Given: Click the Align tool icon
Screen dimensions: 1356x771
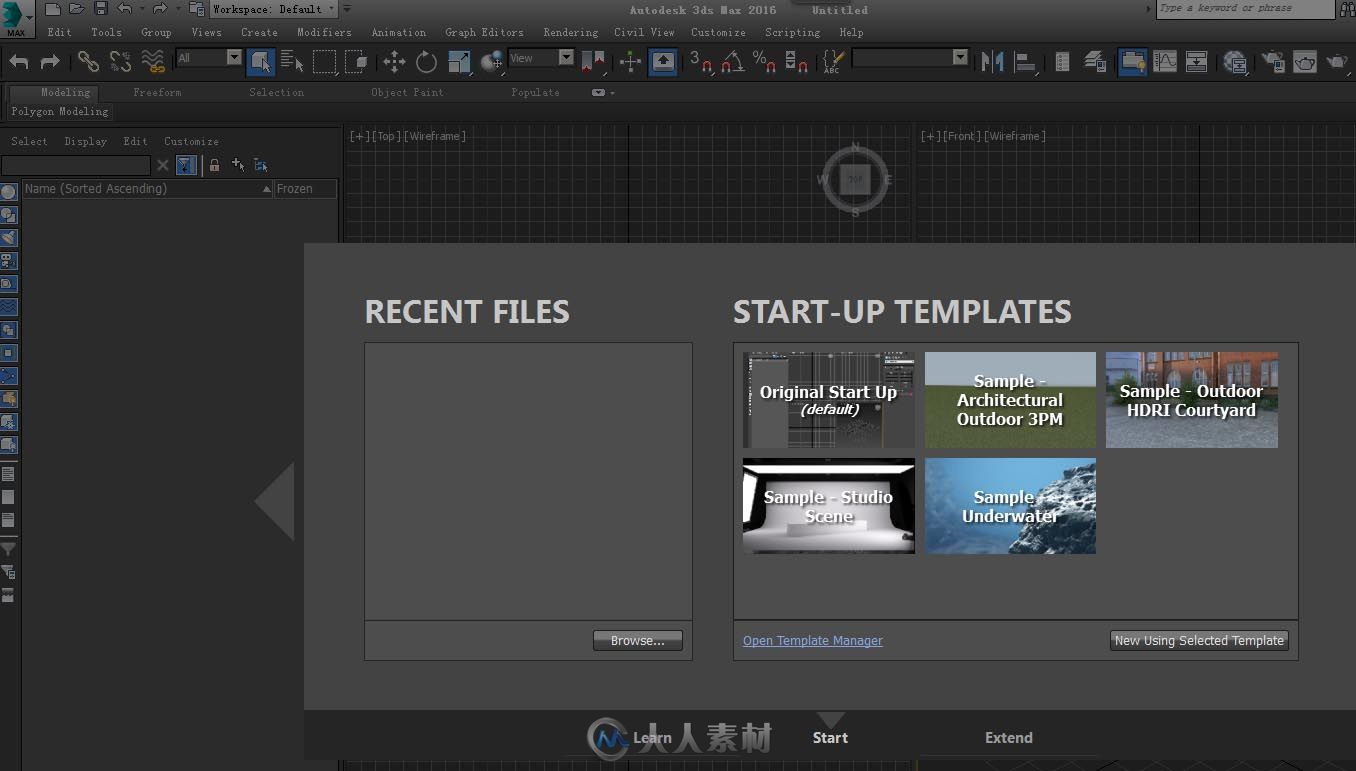Looking at the screenshot, I should (1025, 62).
